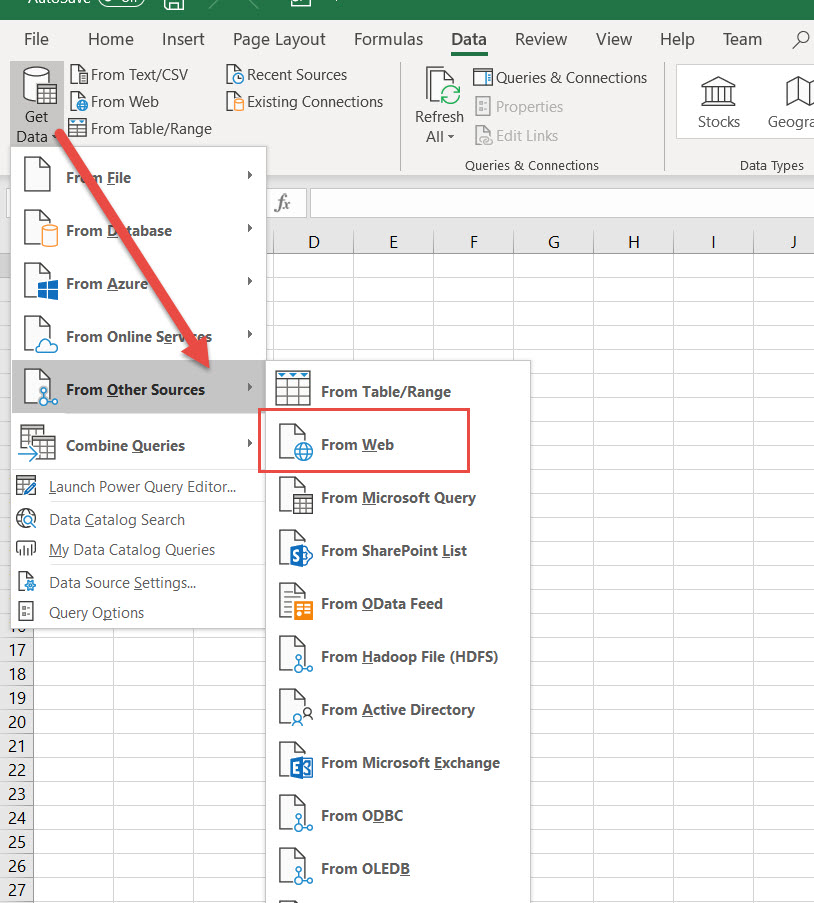
Task: Choose From OLEDB
Action: (x=397, y=868)
